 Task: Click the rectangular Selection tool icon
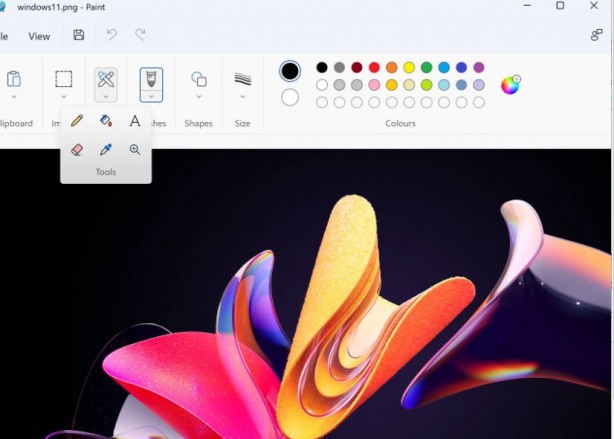(x=63, y=79)
